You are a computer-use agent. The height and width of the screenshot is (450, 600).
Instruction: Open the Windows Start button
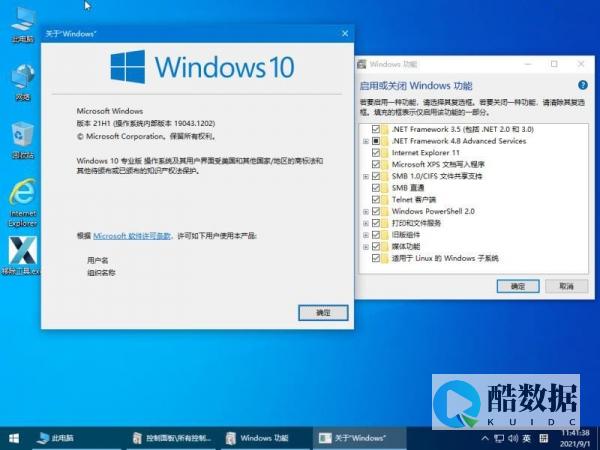(14, 438)
